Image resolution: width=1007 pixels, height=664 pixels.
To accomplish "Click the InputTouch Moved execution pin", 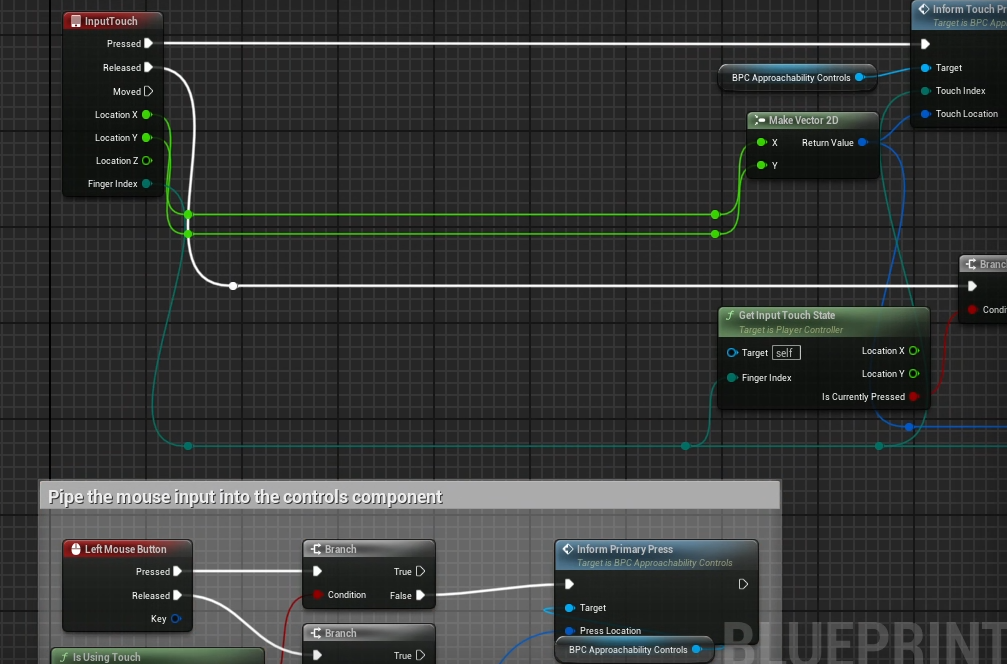I will click(148, 91).
